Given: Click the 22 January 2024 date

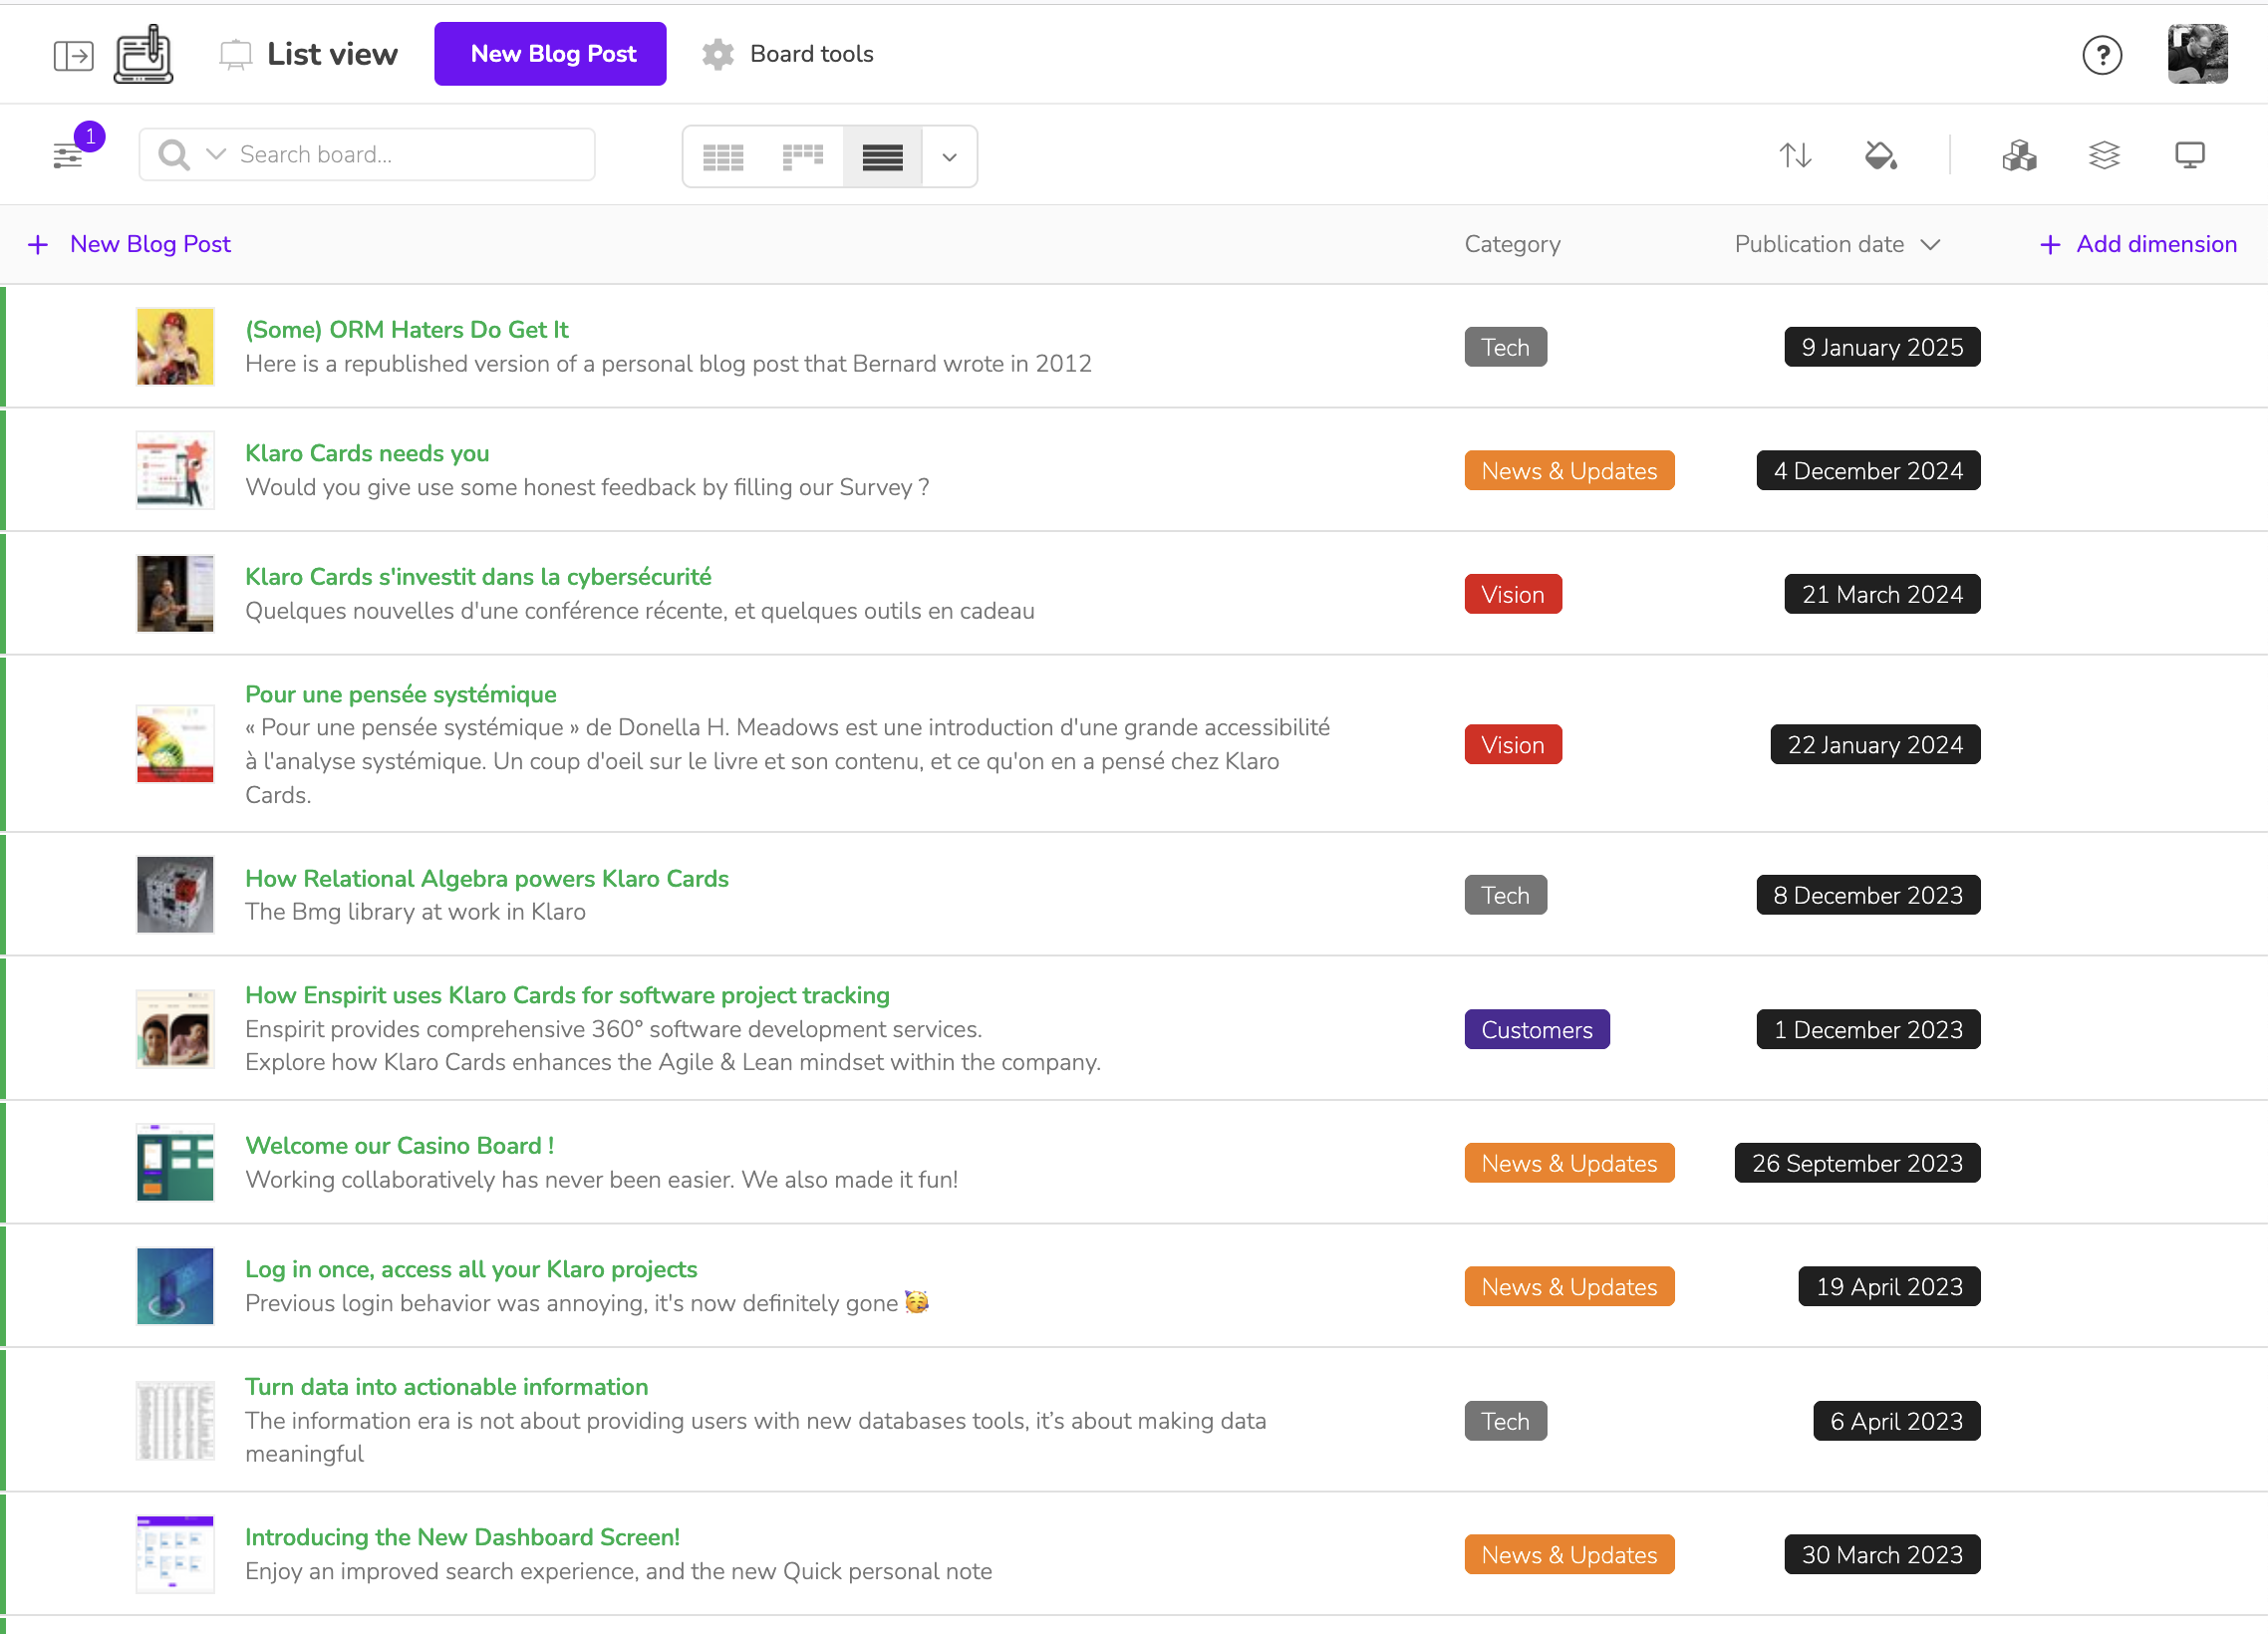Looking at the screenshot, I should [x=1875, y=745].
